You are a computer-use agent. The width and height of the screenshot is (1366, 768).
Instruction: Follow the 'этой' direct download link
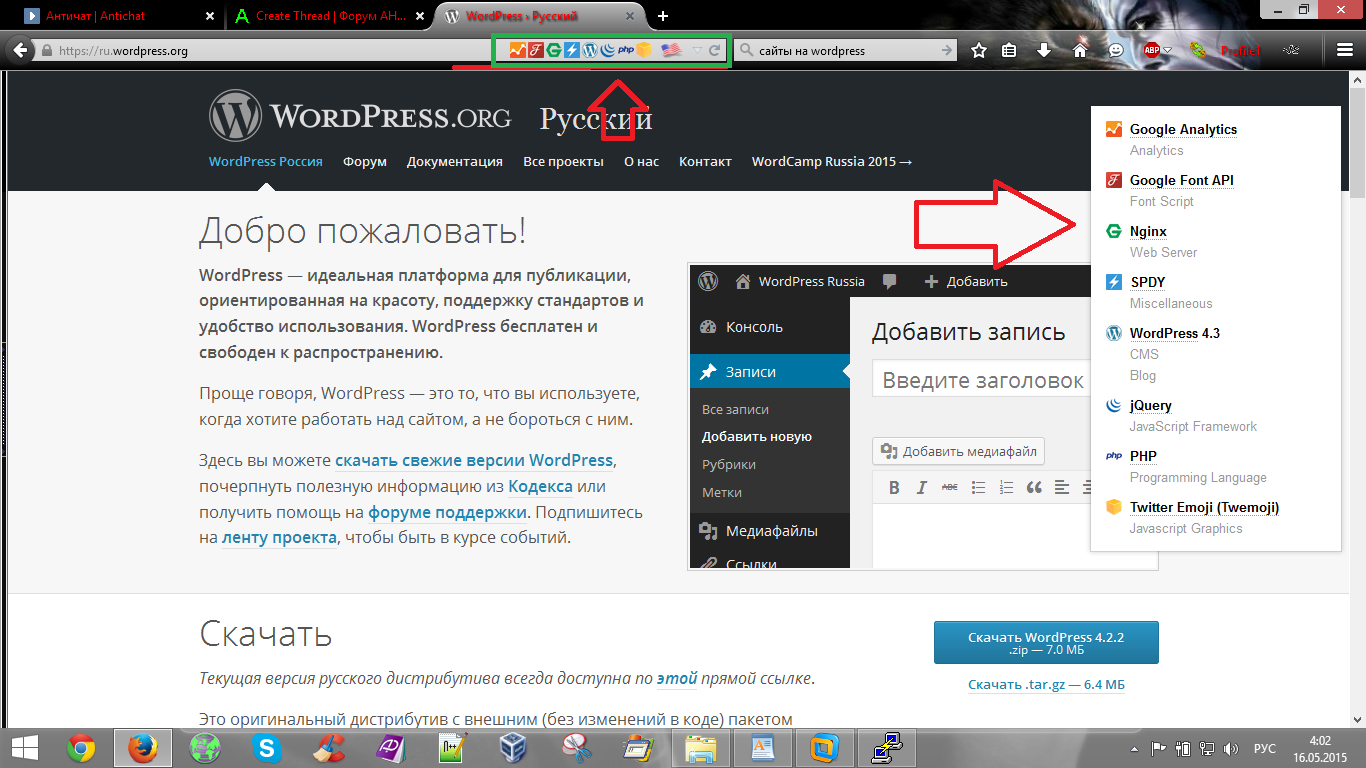tap(677, 678)
